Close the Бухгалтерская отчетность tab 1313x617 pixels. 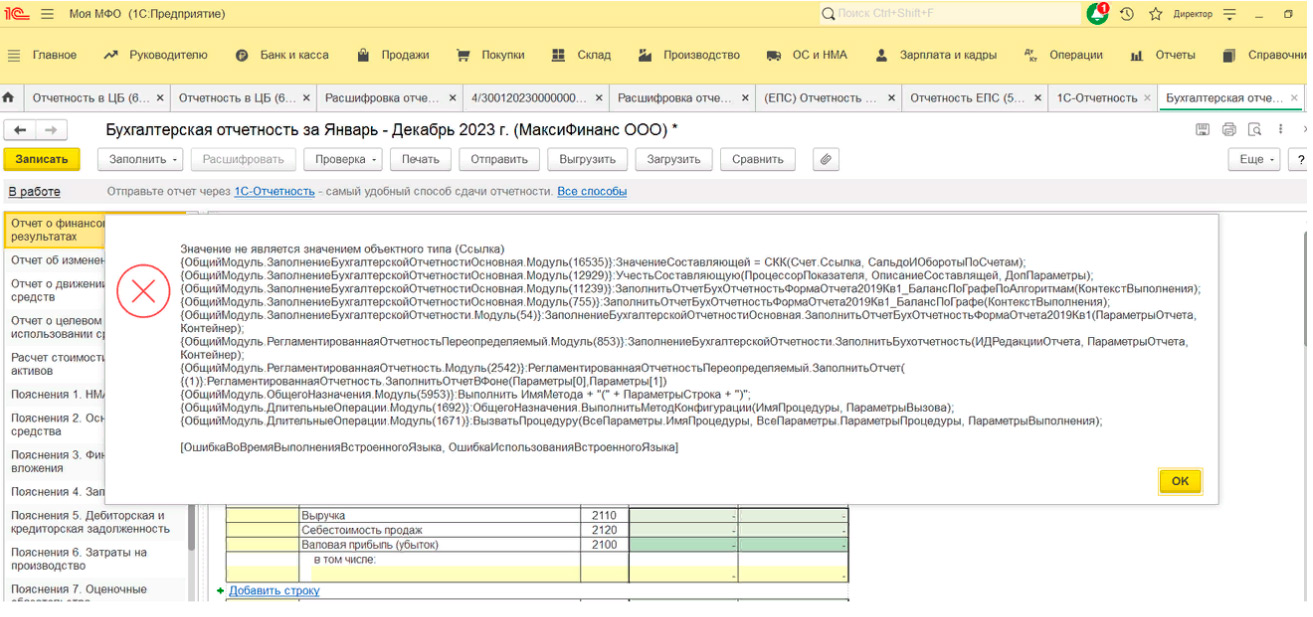1295,98
